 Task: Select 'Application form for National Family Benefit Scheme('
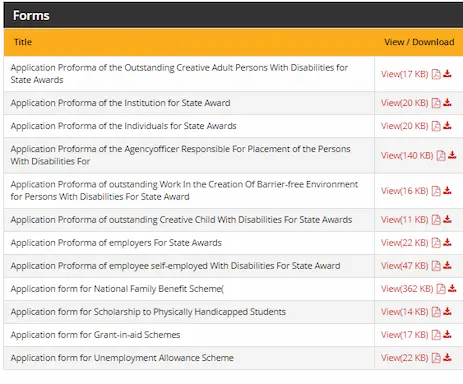click(117, 289)
